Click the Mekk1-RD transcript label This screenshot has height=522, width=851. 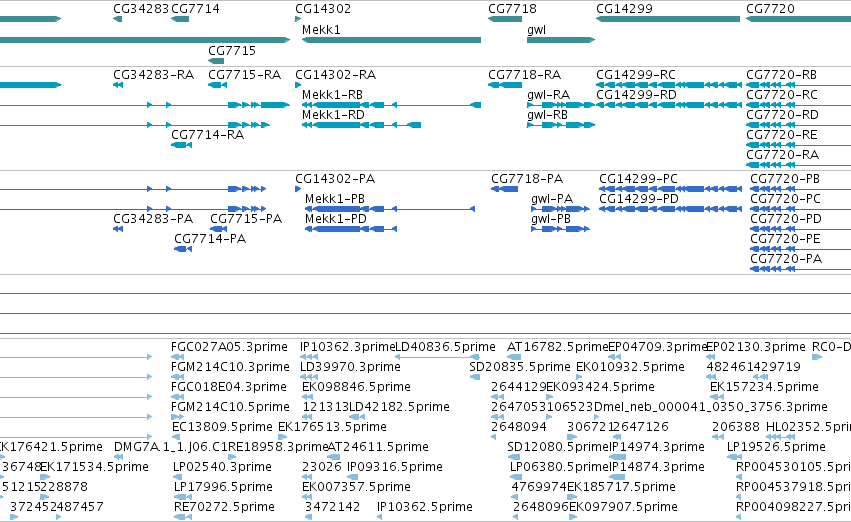[x=333, y=115]
